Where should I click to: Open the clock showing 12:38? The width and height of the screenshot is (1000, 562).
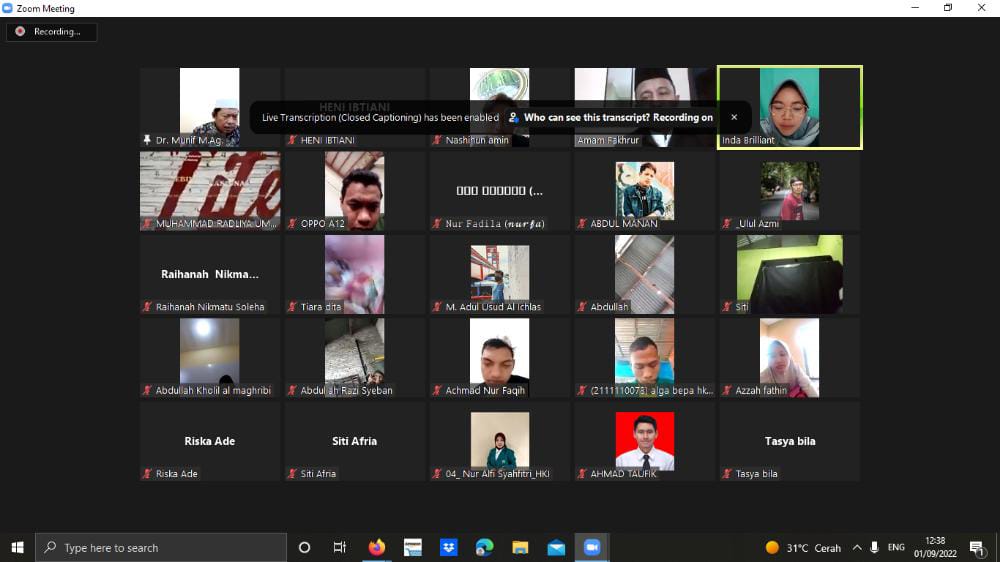935,548
